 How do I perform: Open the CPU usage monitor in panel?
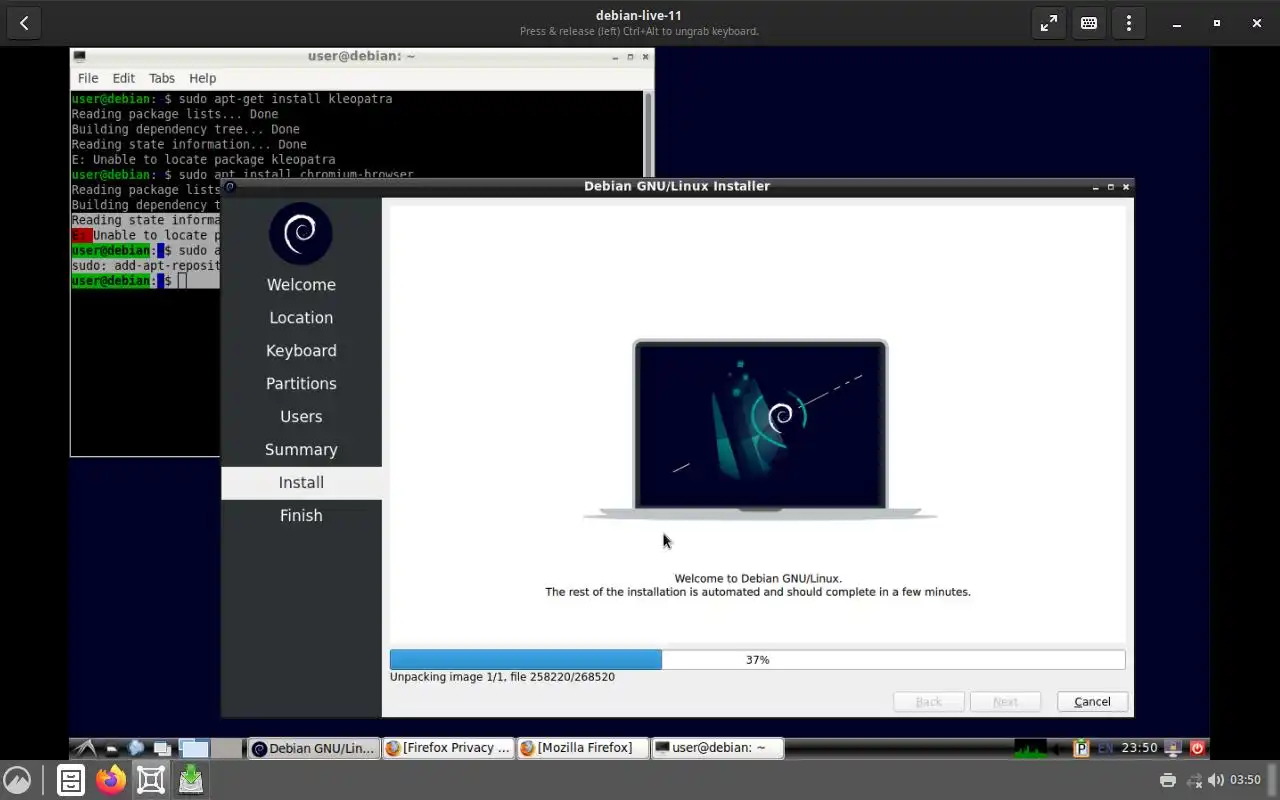click(x=1030, y=748)
